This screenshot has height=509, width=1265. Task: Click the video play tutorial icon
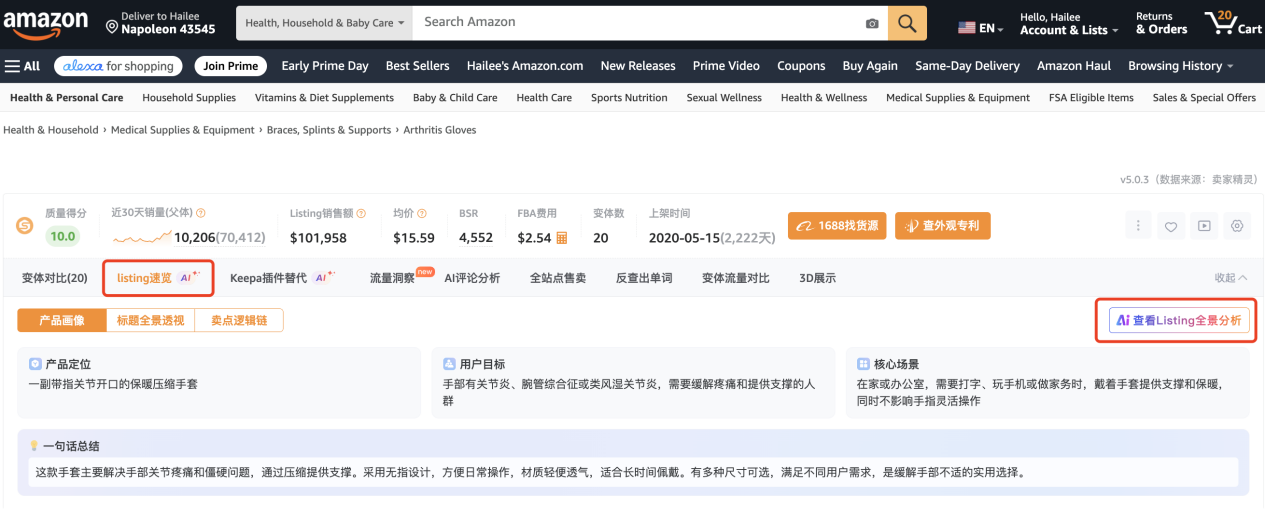[1204, 226]
